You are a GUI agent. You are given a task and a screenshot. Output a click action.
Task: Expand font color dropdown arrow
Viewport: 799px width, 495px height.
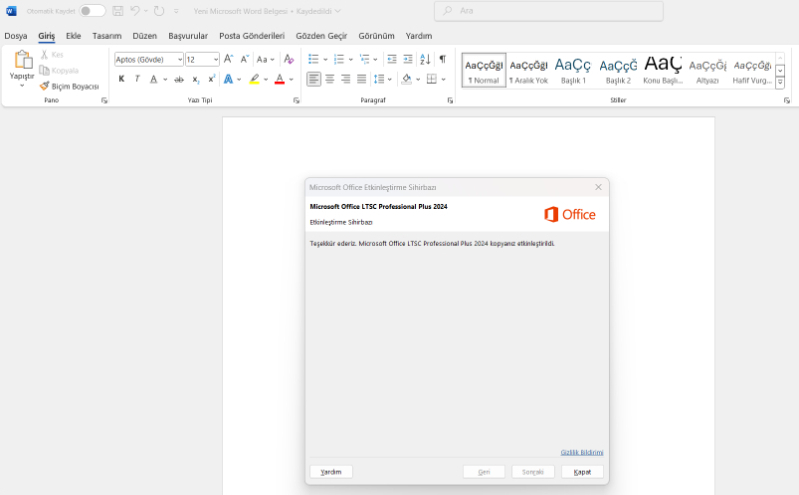(x=291, y=79)
